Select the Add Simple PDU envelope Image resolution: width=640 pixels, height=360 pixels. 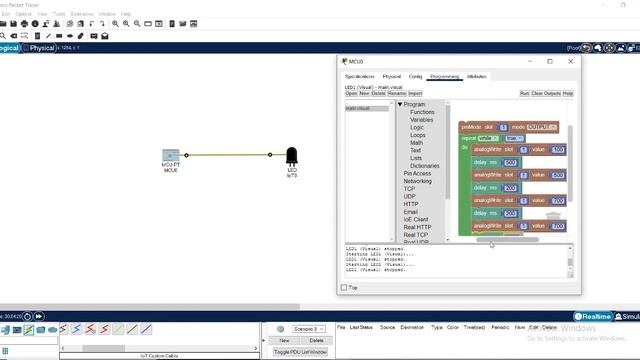pos(94,36)
